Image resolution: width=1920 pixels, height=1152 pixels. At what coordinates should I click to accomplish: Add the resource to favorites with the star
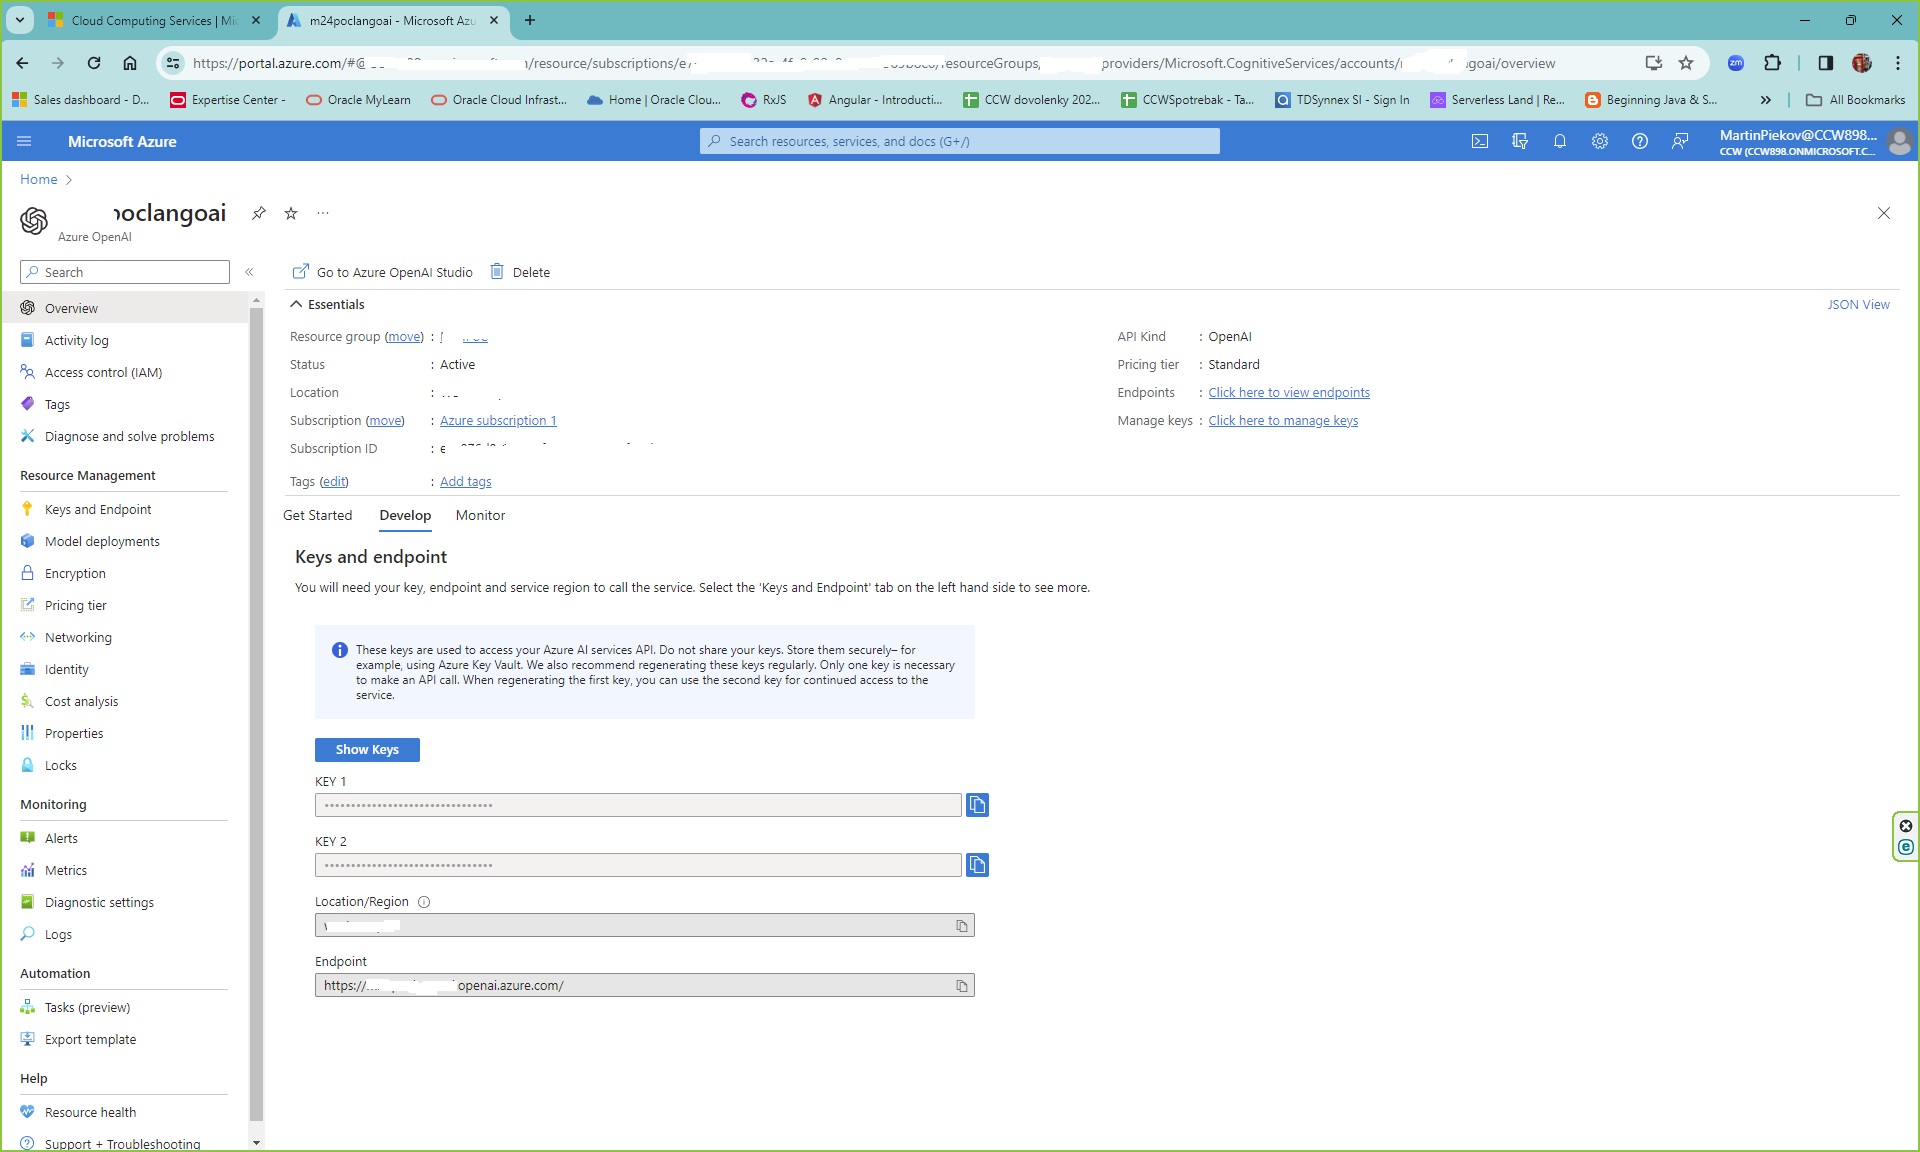click(291, 213)
